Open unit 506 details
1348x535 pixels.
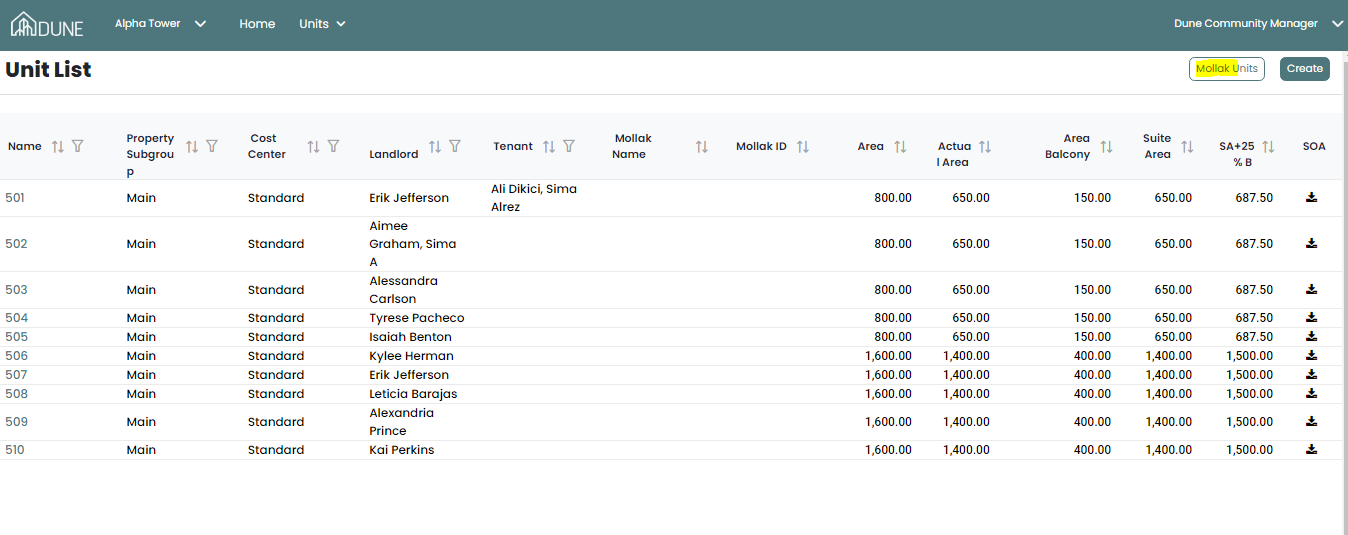click(16, 356)
